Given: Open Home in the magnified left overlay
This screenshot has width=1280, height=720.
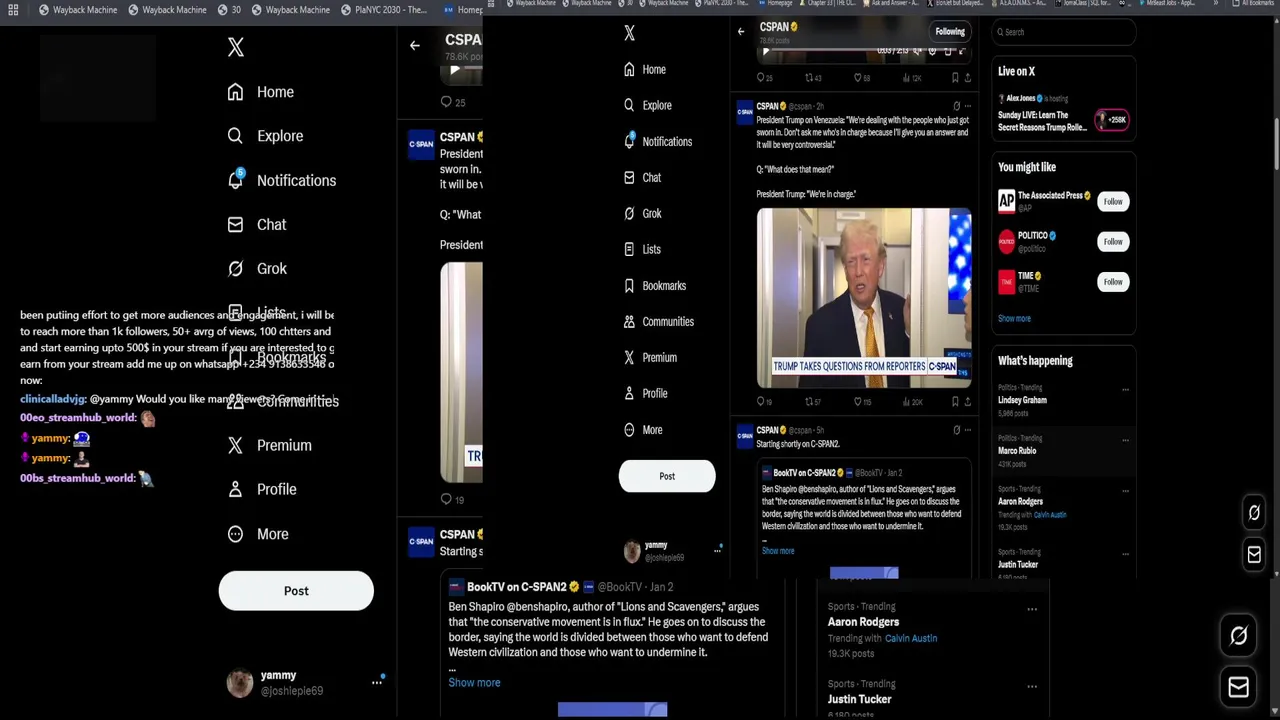Looking at the screenshot, I should coord(261,92).
